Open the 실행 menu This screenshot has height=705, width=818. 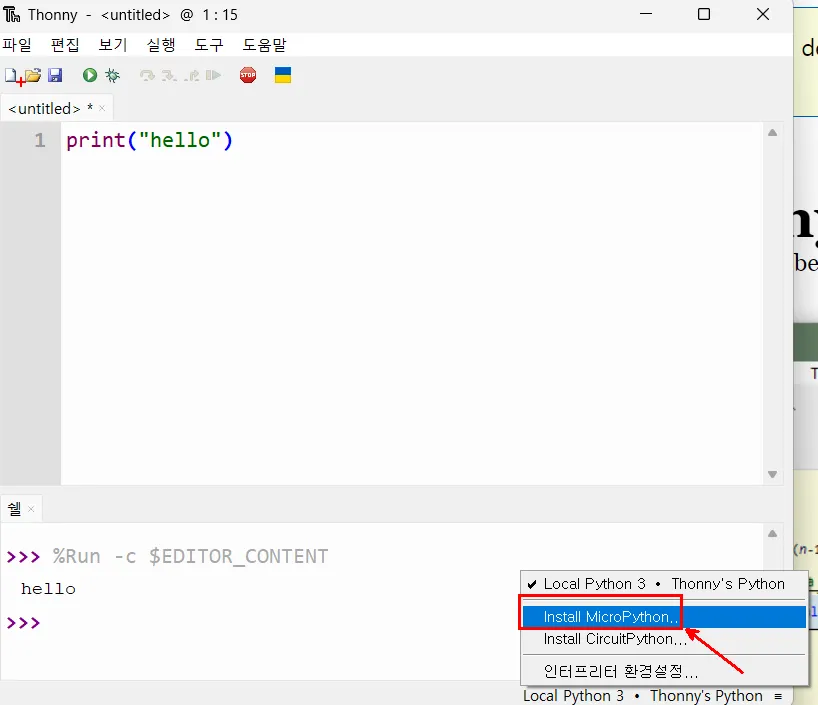161,45
